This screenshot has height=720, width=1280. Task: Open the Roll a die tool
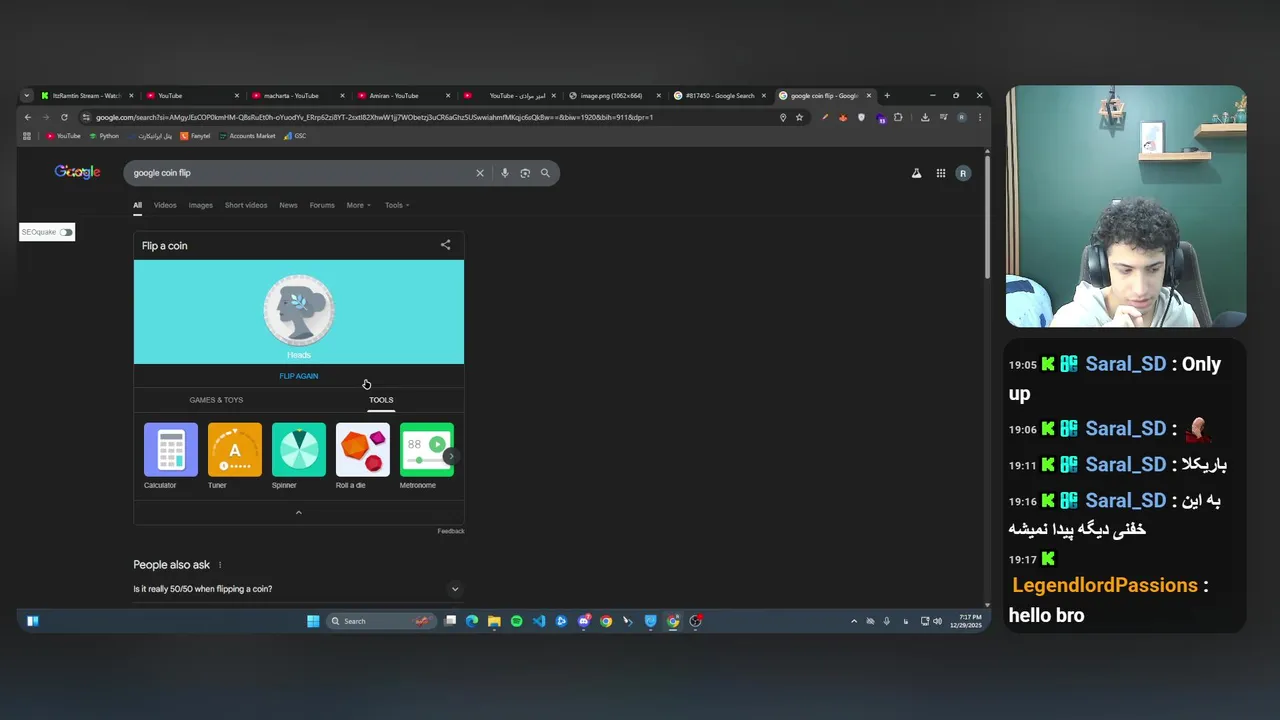(363, 456)
